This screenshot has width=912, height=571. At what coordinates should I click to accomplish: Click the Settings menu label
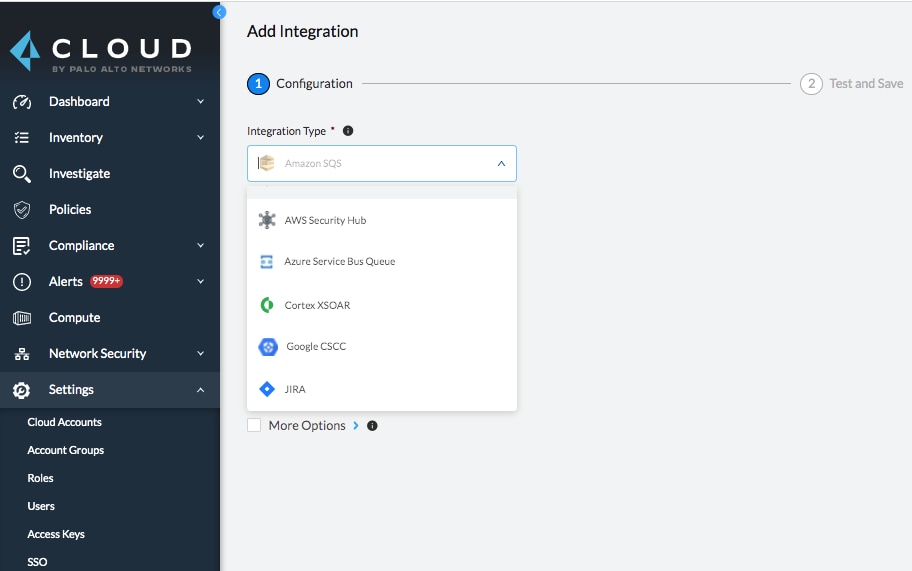71,390
